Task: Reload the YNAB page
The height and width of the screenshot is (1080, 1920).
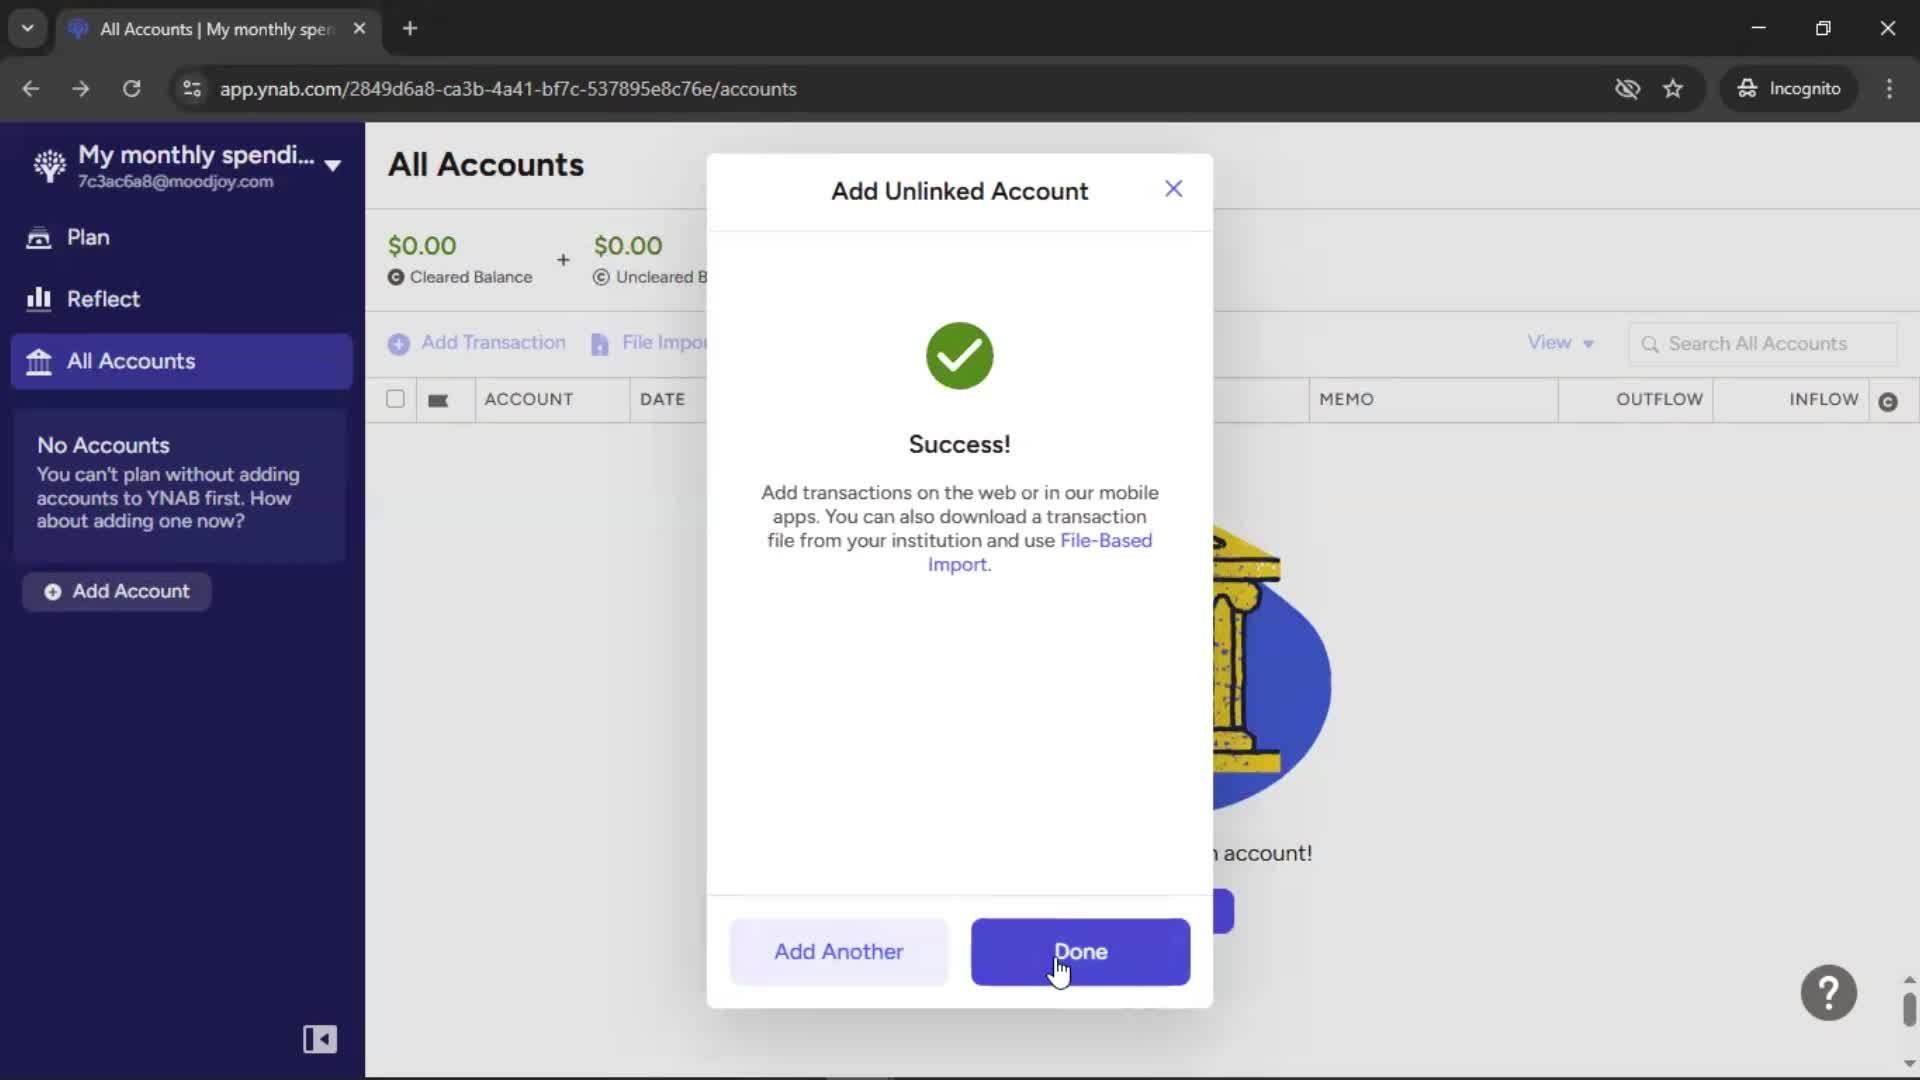Action: click(131, 88)
